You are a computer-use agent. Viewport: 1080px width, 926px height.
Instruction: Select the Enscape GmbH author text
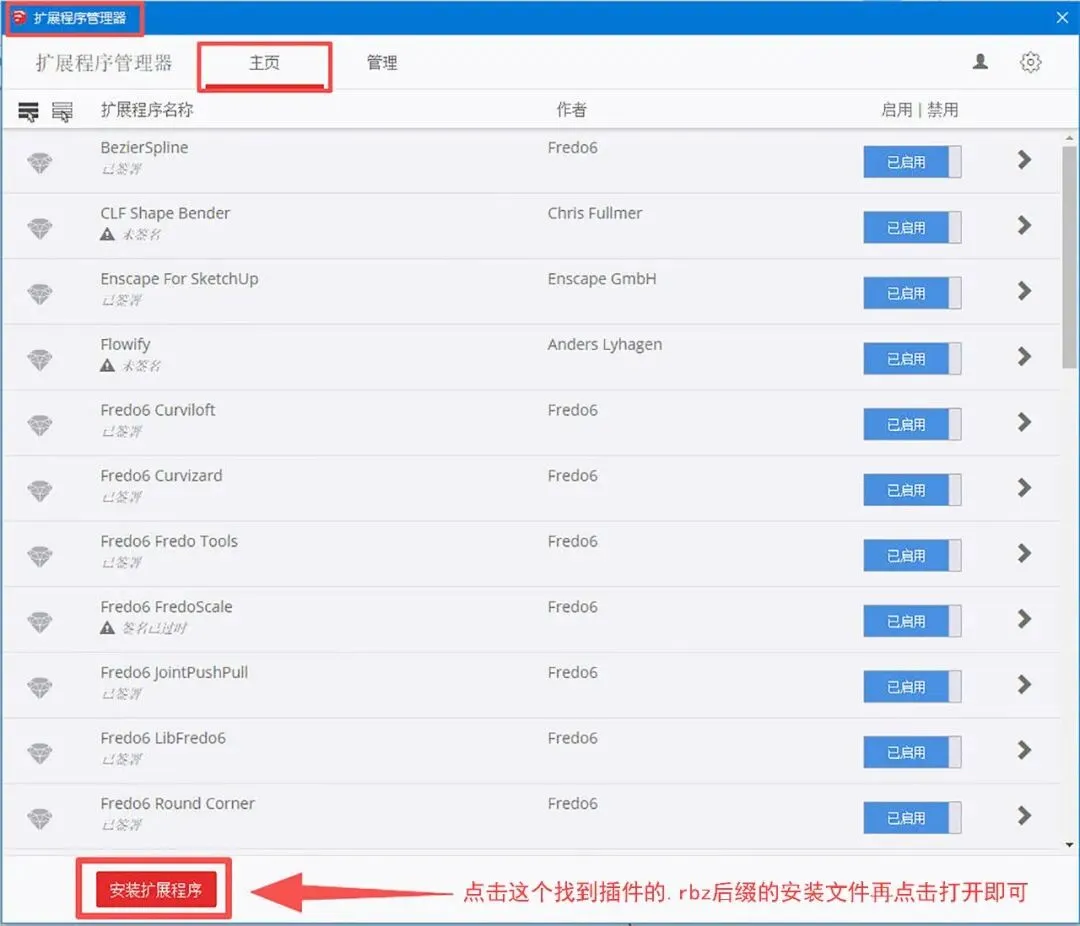point(602,279)
